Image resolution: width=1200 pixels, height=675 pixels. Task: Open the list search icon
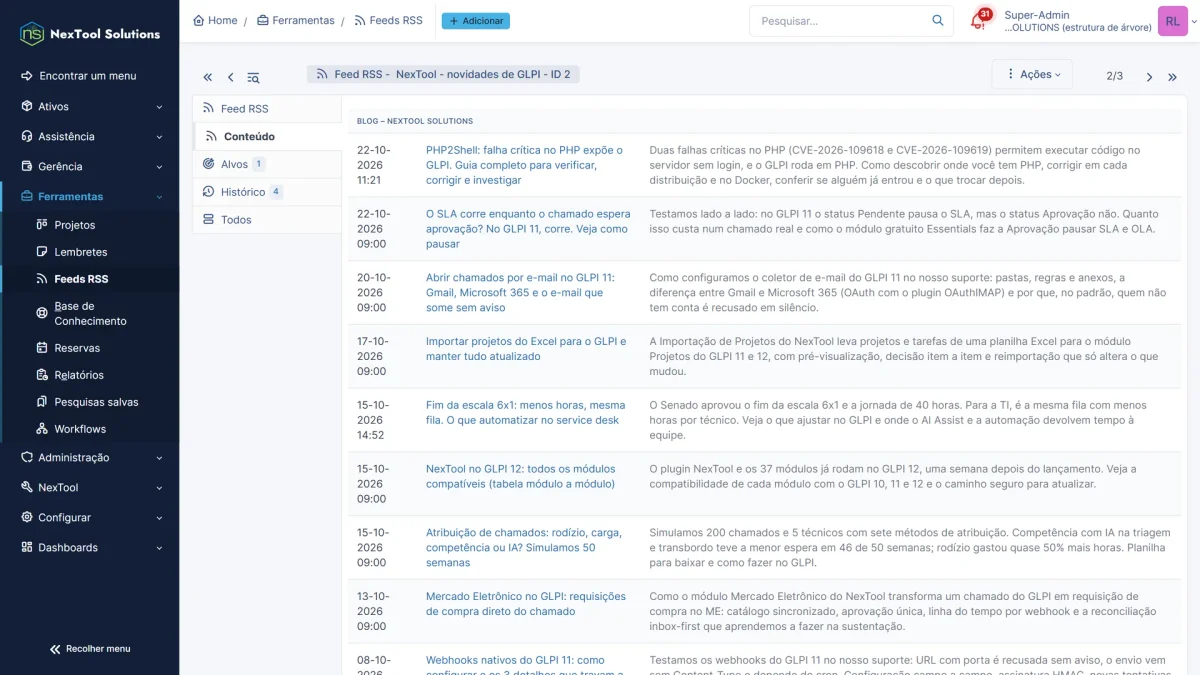253,77
